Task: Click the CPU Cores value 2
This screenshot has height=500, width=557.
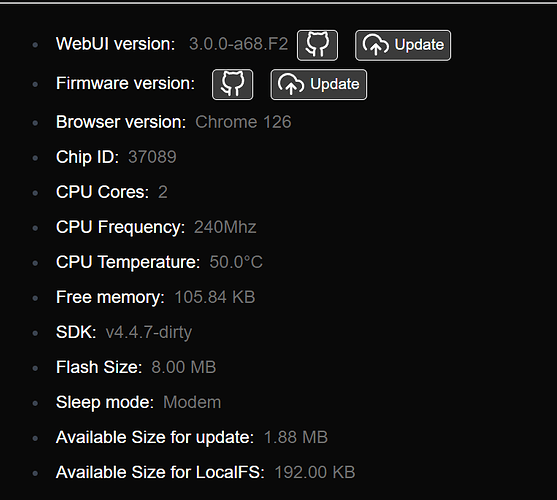Action: tap(163, 192)
